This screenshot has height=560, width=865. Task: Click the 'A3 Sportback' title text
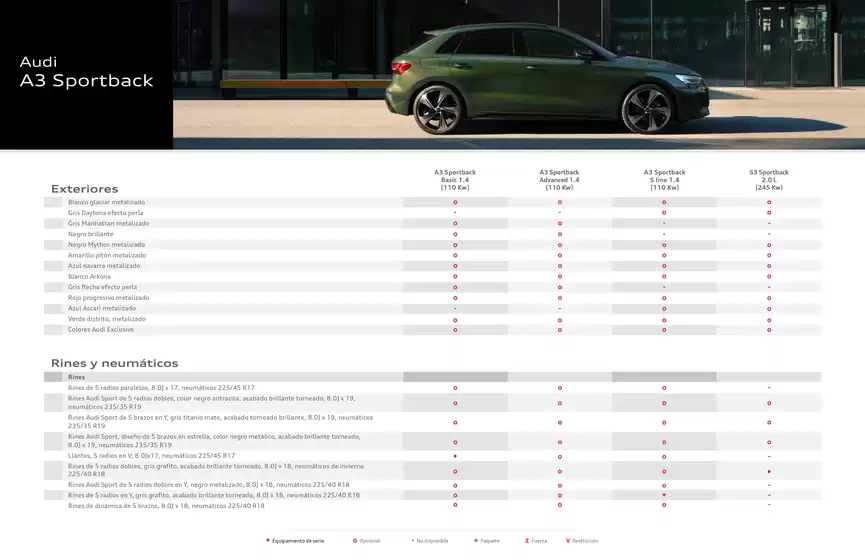point(87,81)
